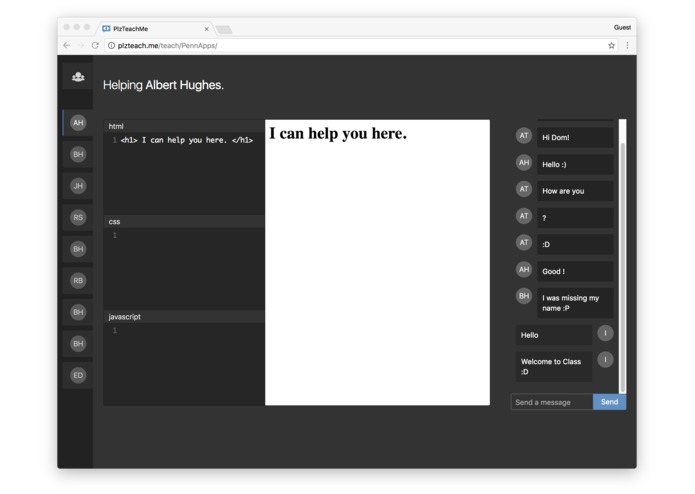Image resolution: width=695 pixels, height=494 pixels.
Task: Click the AH avatar beside "Hello :)"
Action: coord(524,163)
